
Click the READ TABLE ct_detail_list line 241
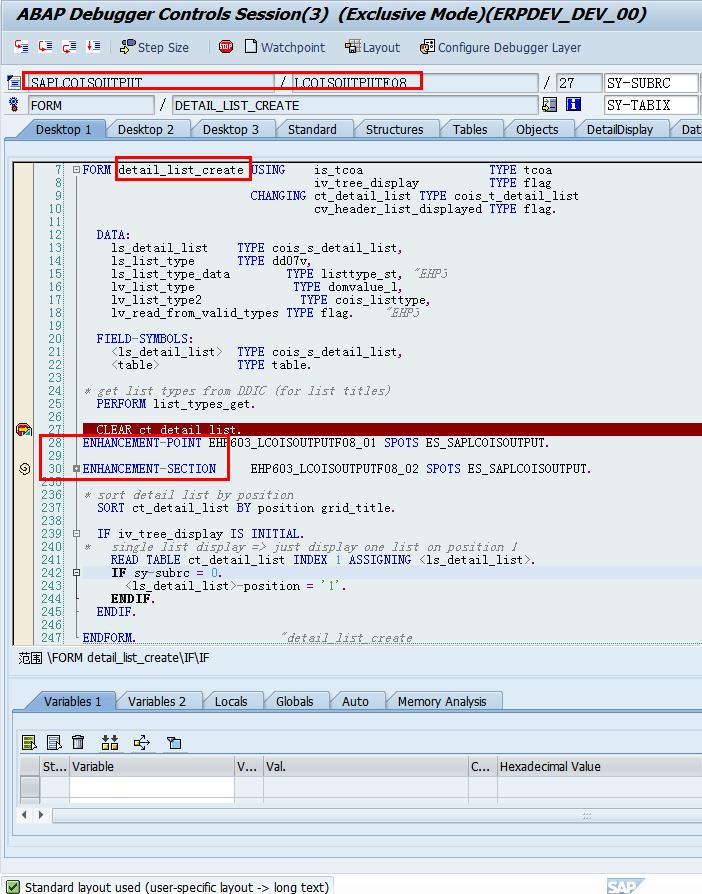coord(323,560)
